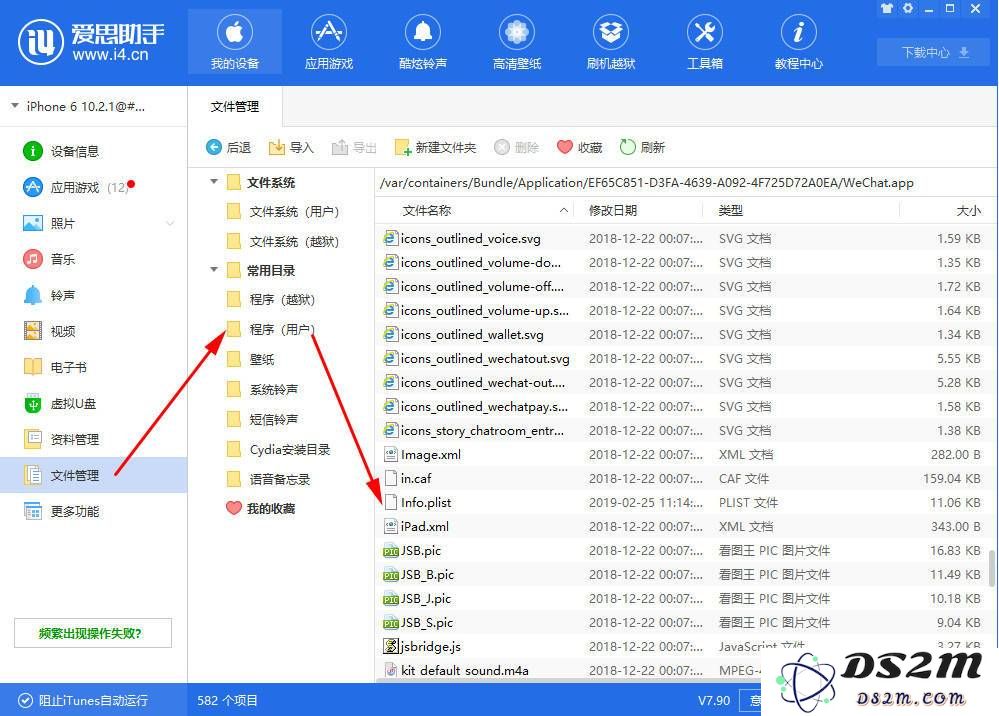Select 语音备忘录 folder

pyautogui.click(x=269, y=479)
